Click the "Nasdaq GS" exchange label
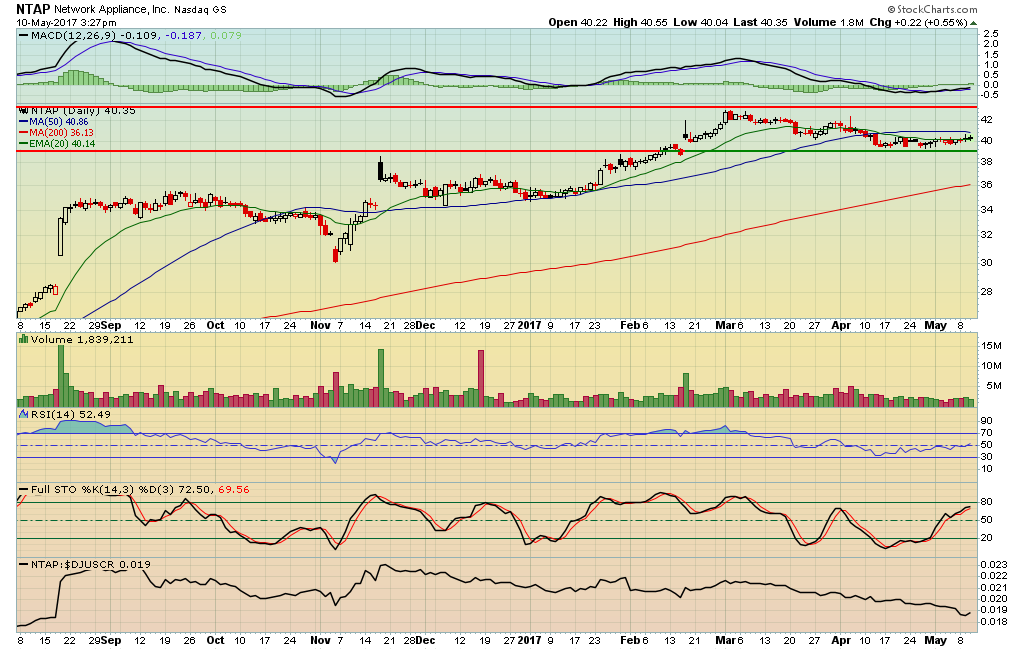 click(x=200, y=10)
